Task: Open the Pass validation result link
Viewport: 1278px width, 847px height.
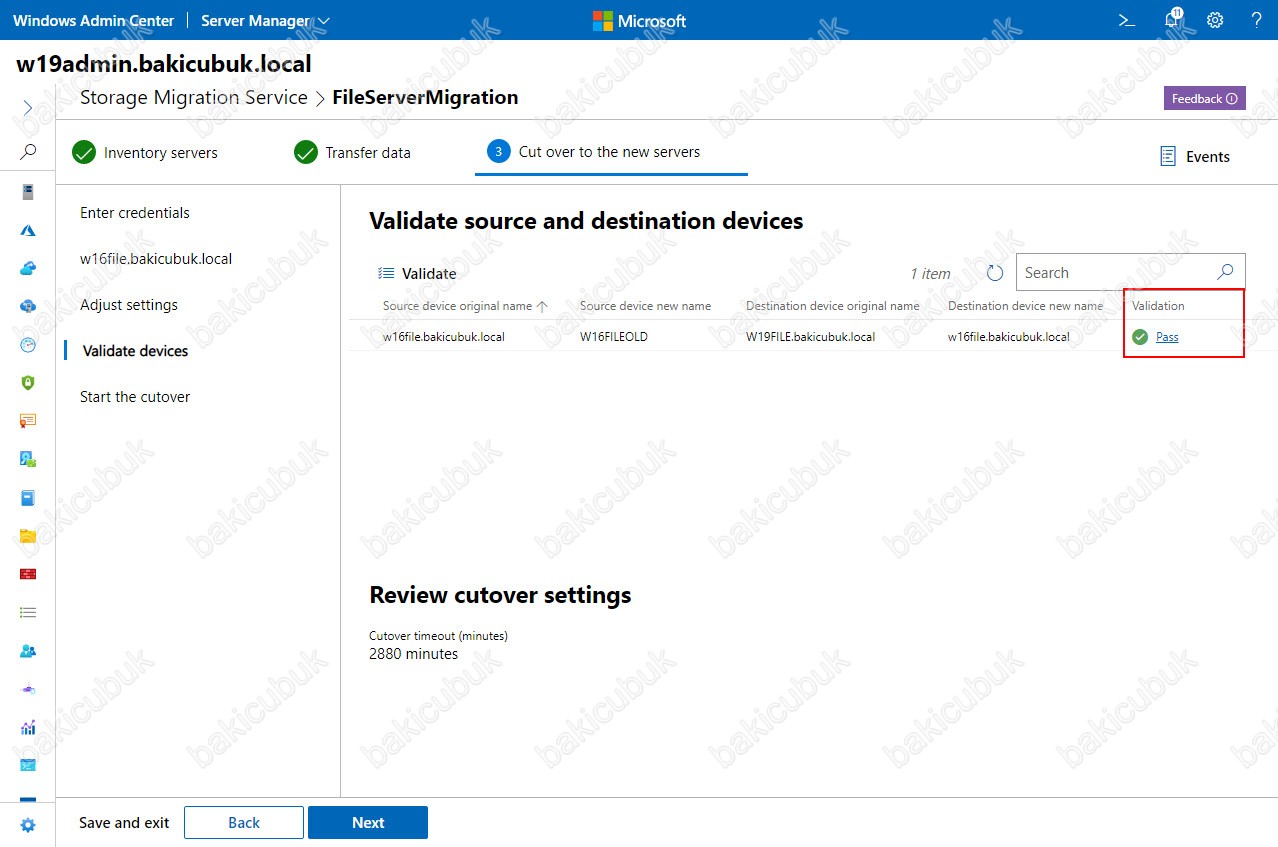Action: click(x=1167, y=337)
